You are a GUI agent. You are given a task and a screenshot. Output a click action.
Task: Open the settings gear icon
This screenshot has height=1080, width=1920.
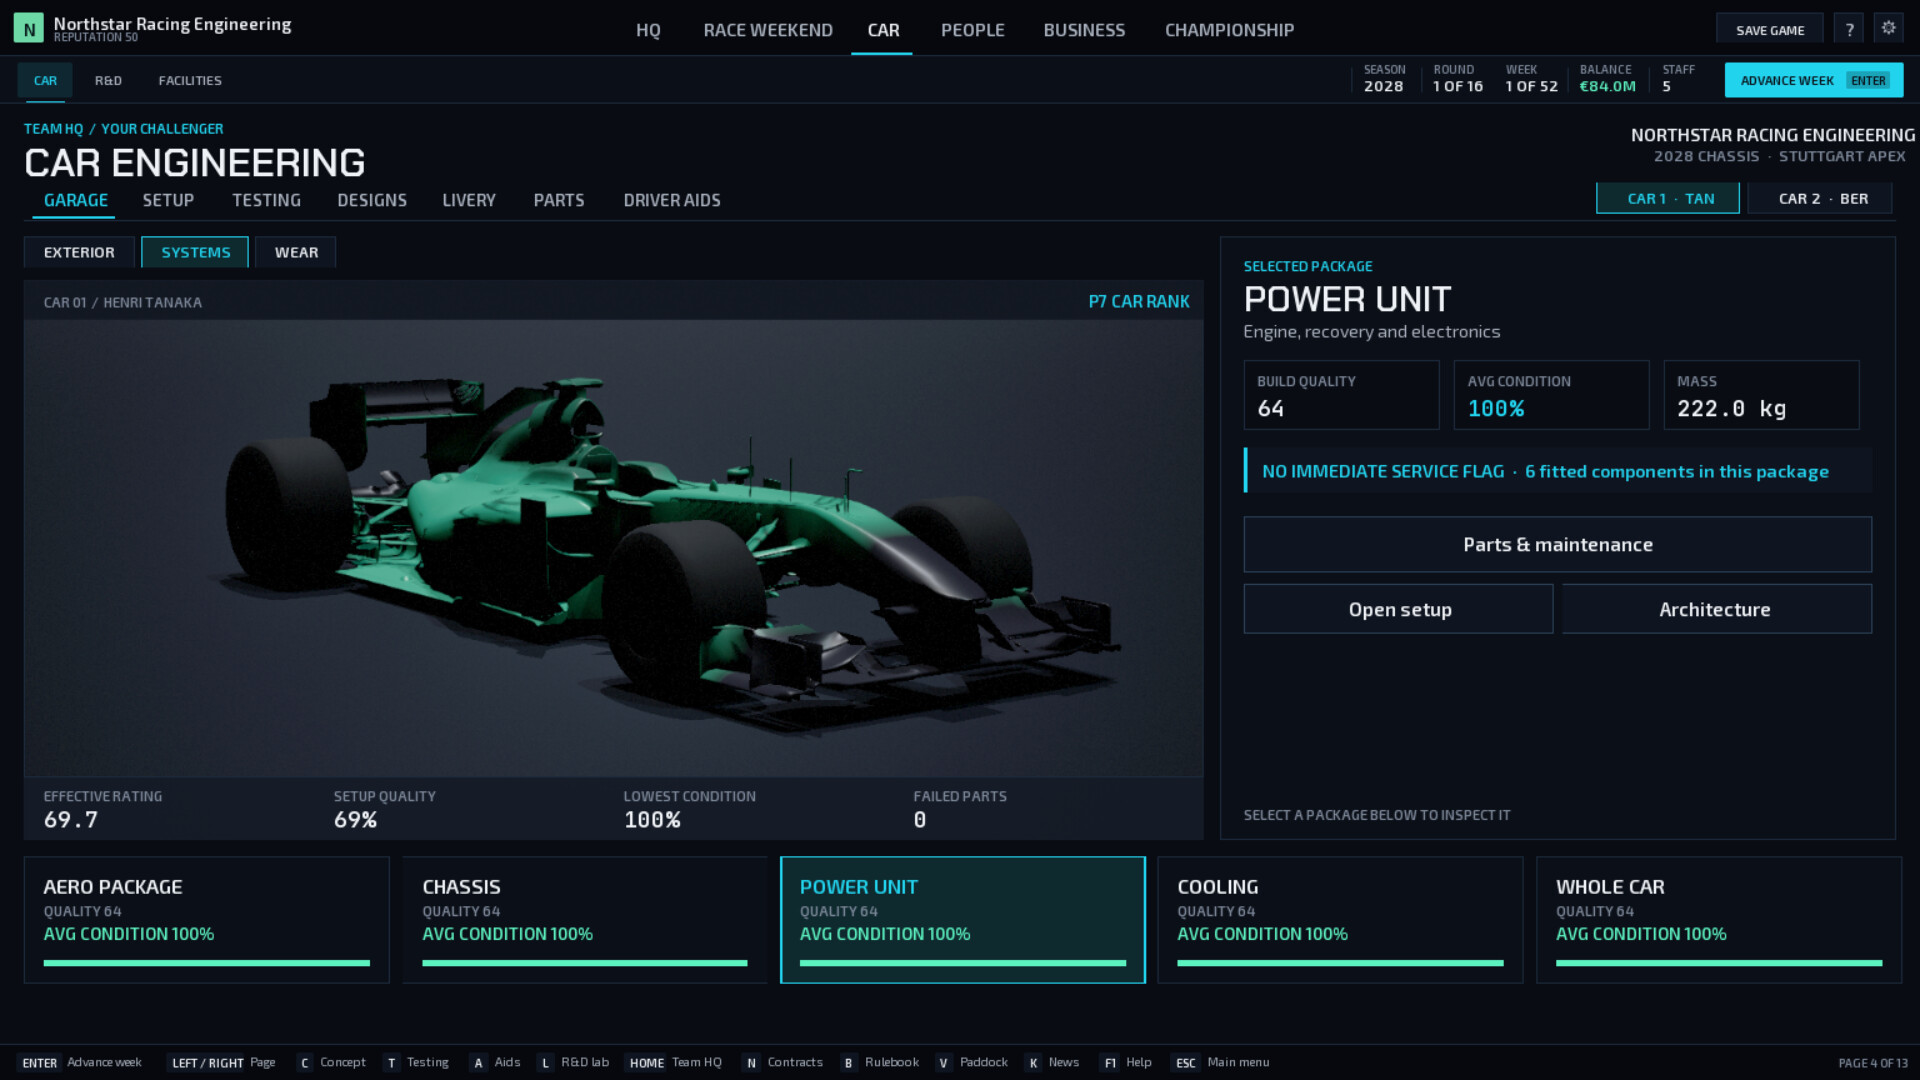coord(1888,29)
